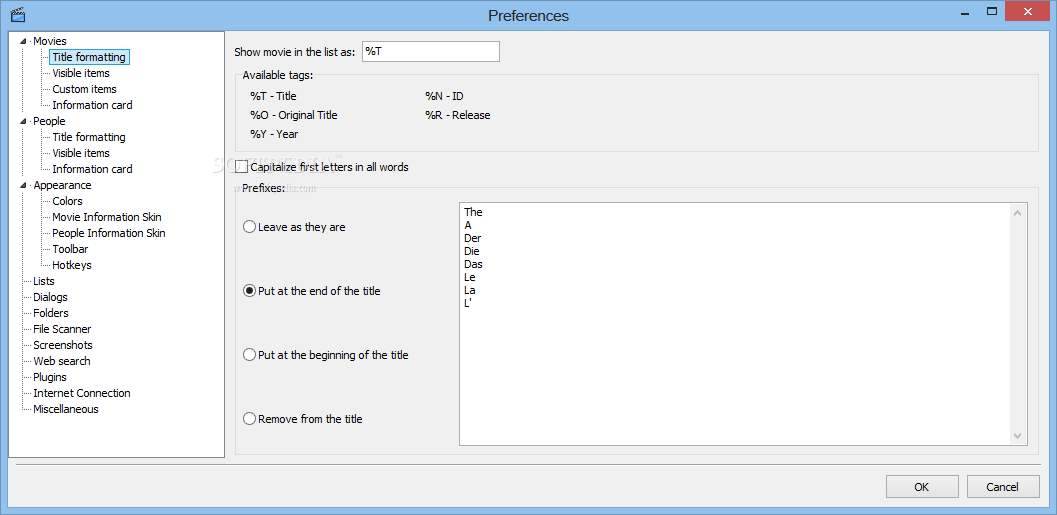Minimize the Preferences window

click(966, 11)
